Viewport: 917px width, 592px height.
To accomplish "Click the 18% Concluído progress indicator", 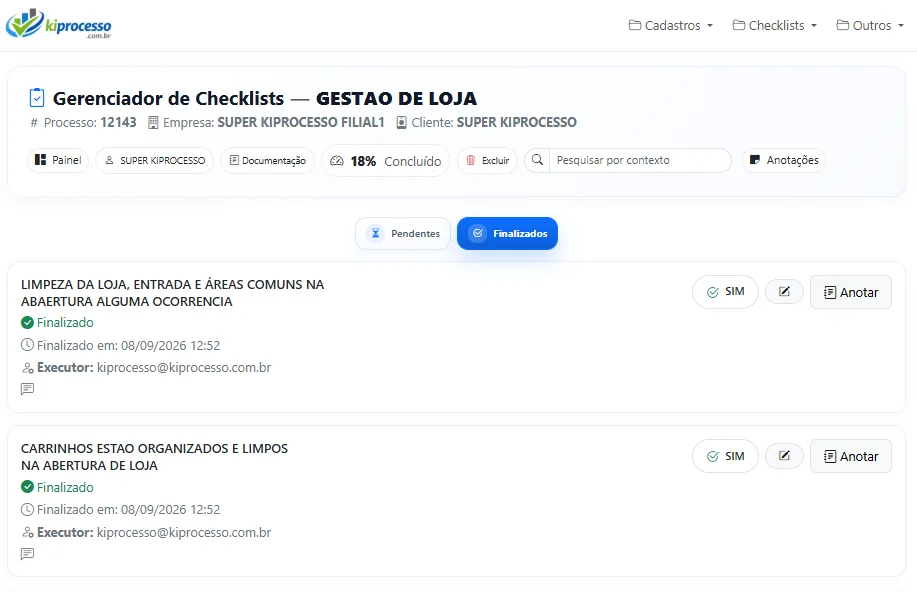I will pyautogui.click(x=385, y=161).
